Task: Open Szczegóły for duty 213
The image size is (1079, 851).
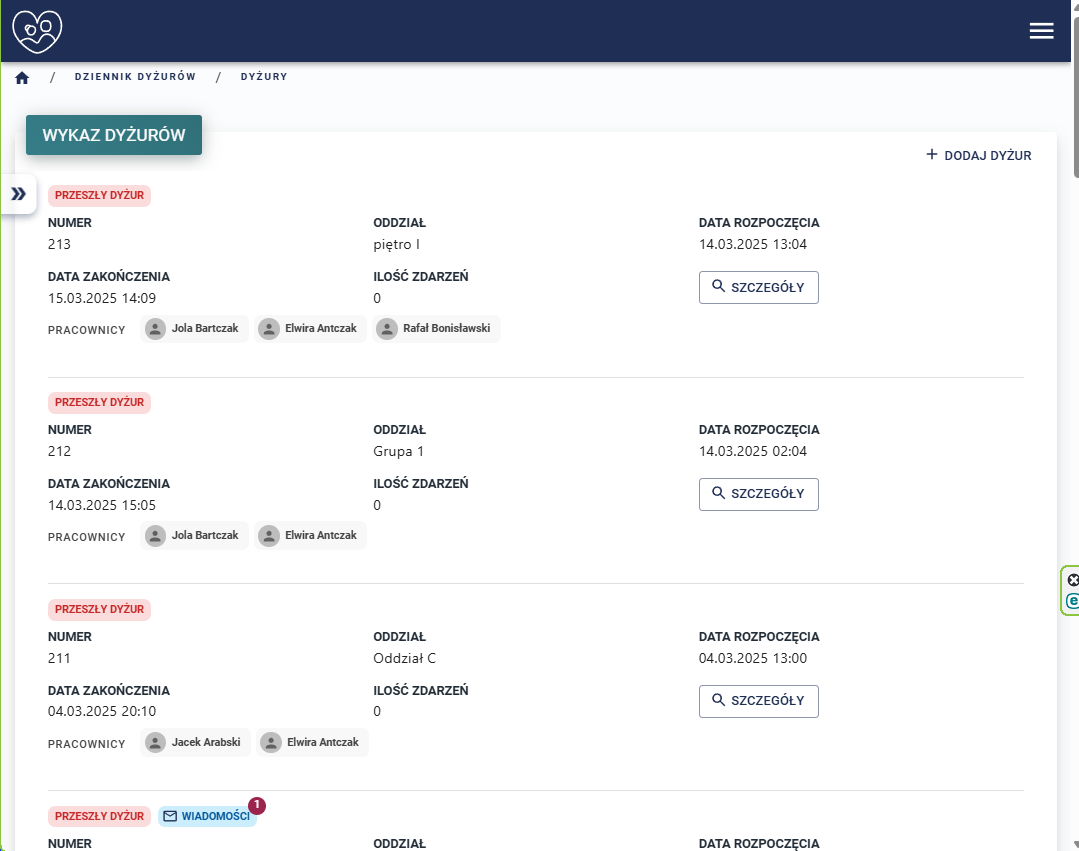Action: tap(758, 287)
